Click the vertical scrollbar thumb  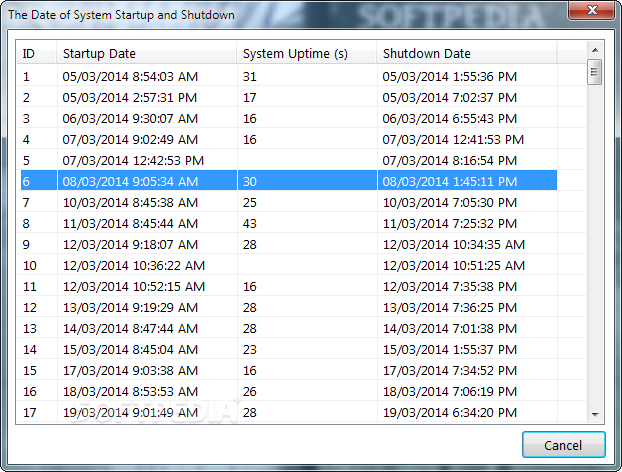click(x=594, y=72)
